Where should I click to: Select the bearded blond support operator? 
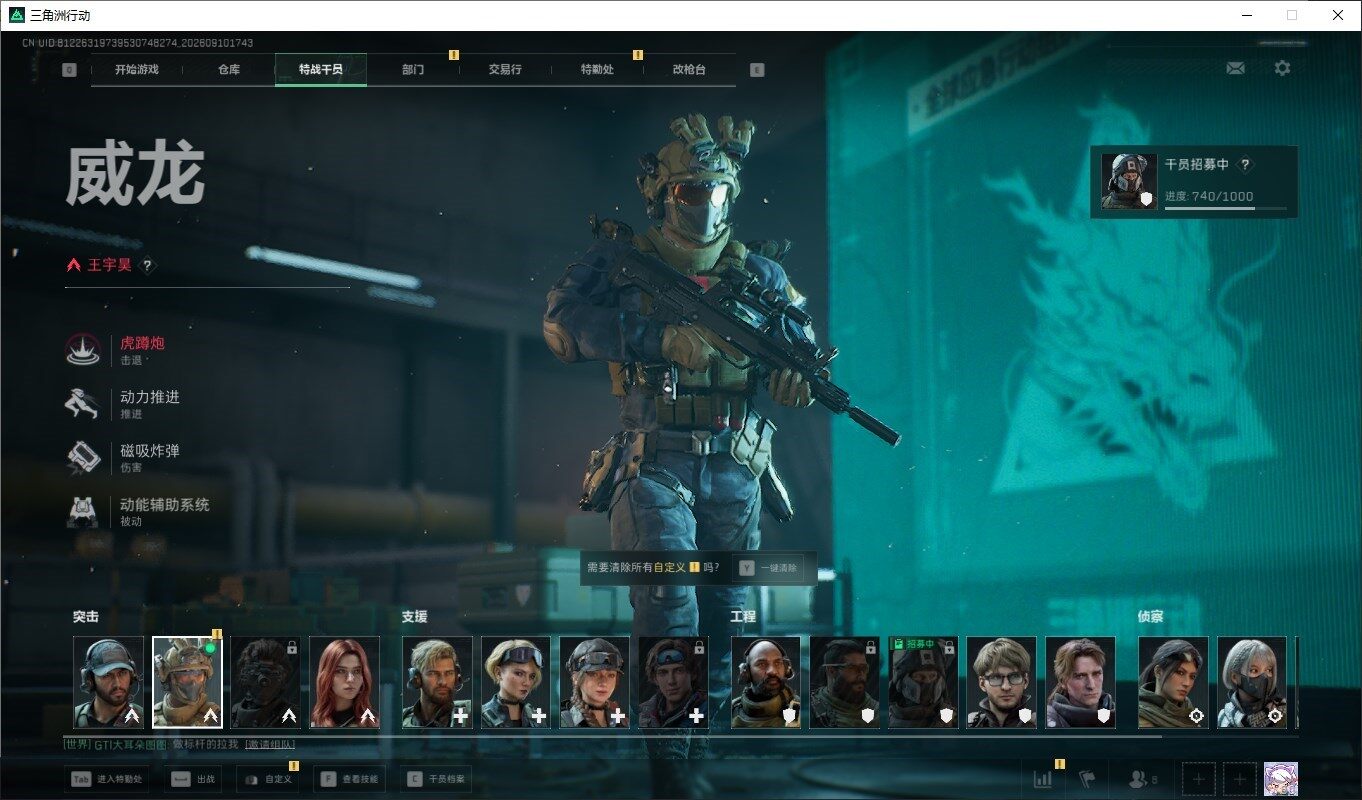point(437,682)
